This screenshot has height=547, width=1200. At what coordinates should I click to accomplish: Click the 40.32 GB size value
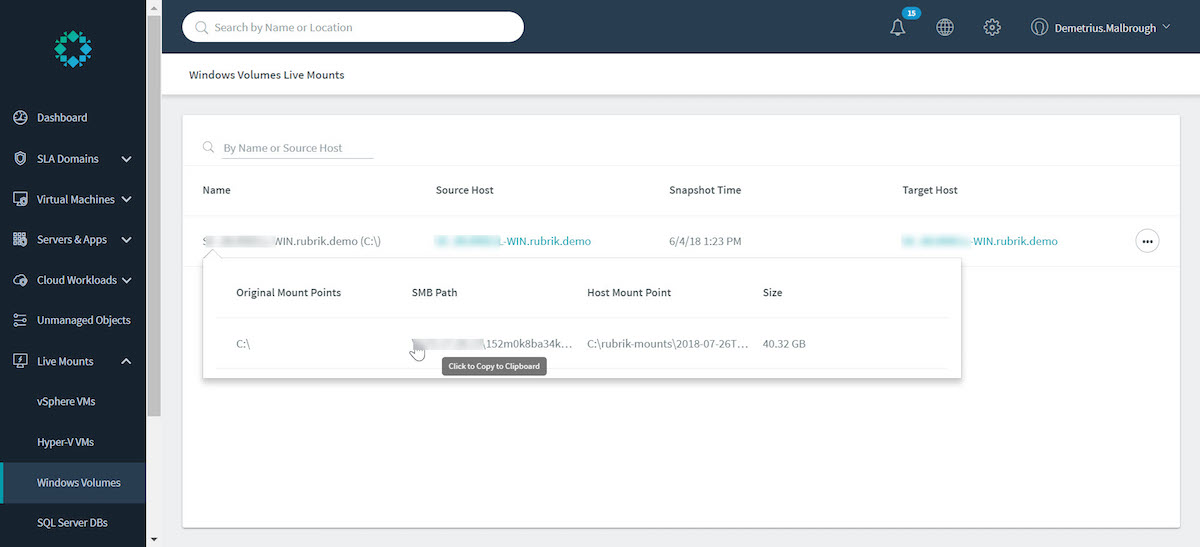[x=784, y=344]
